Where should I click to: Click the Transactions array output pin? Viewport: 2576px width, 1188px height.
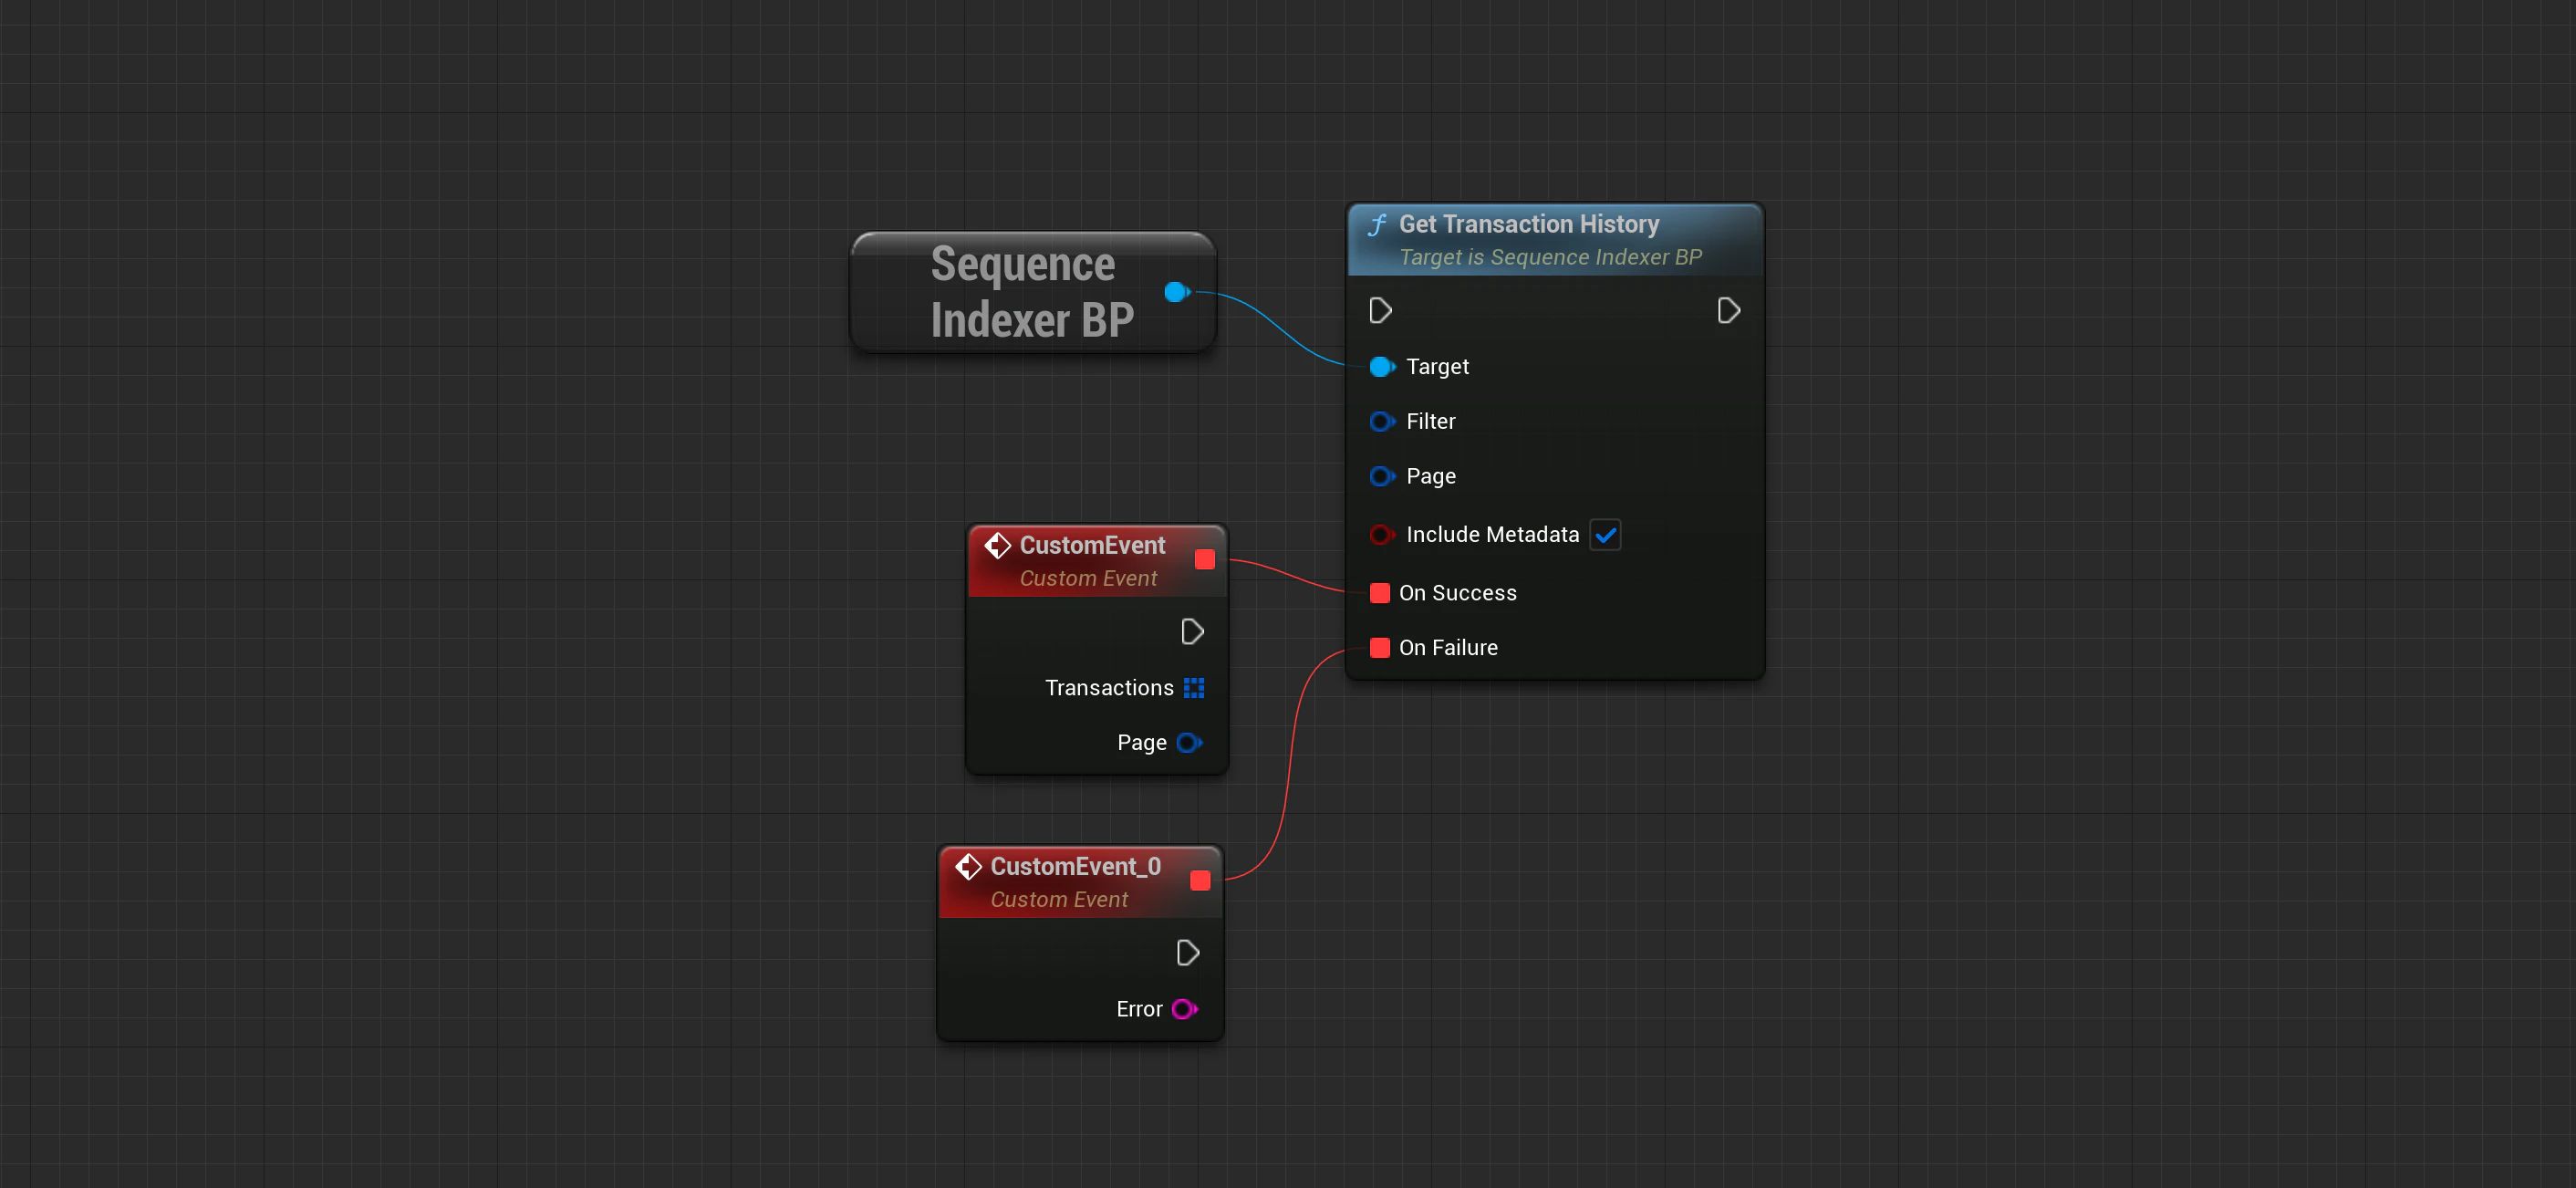click(1194, 688)
